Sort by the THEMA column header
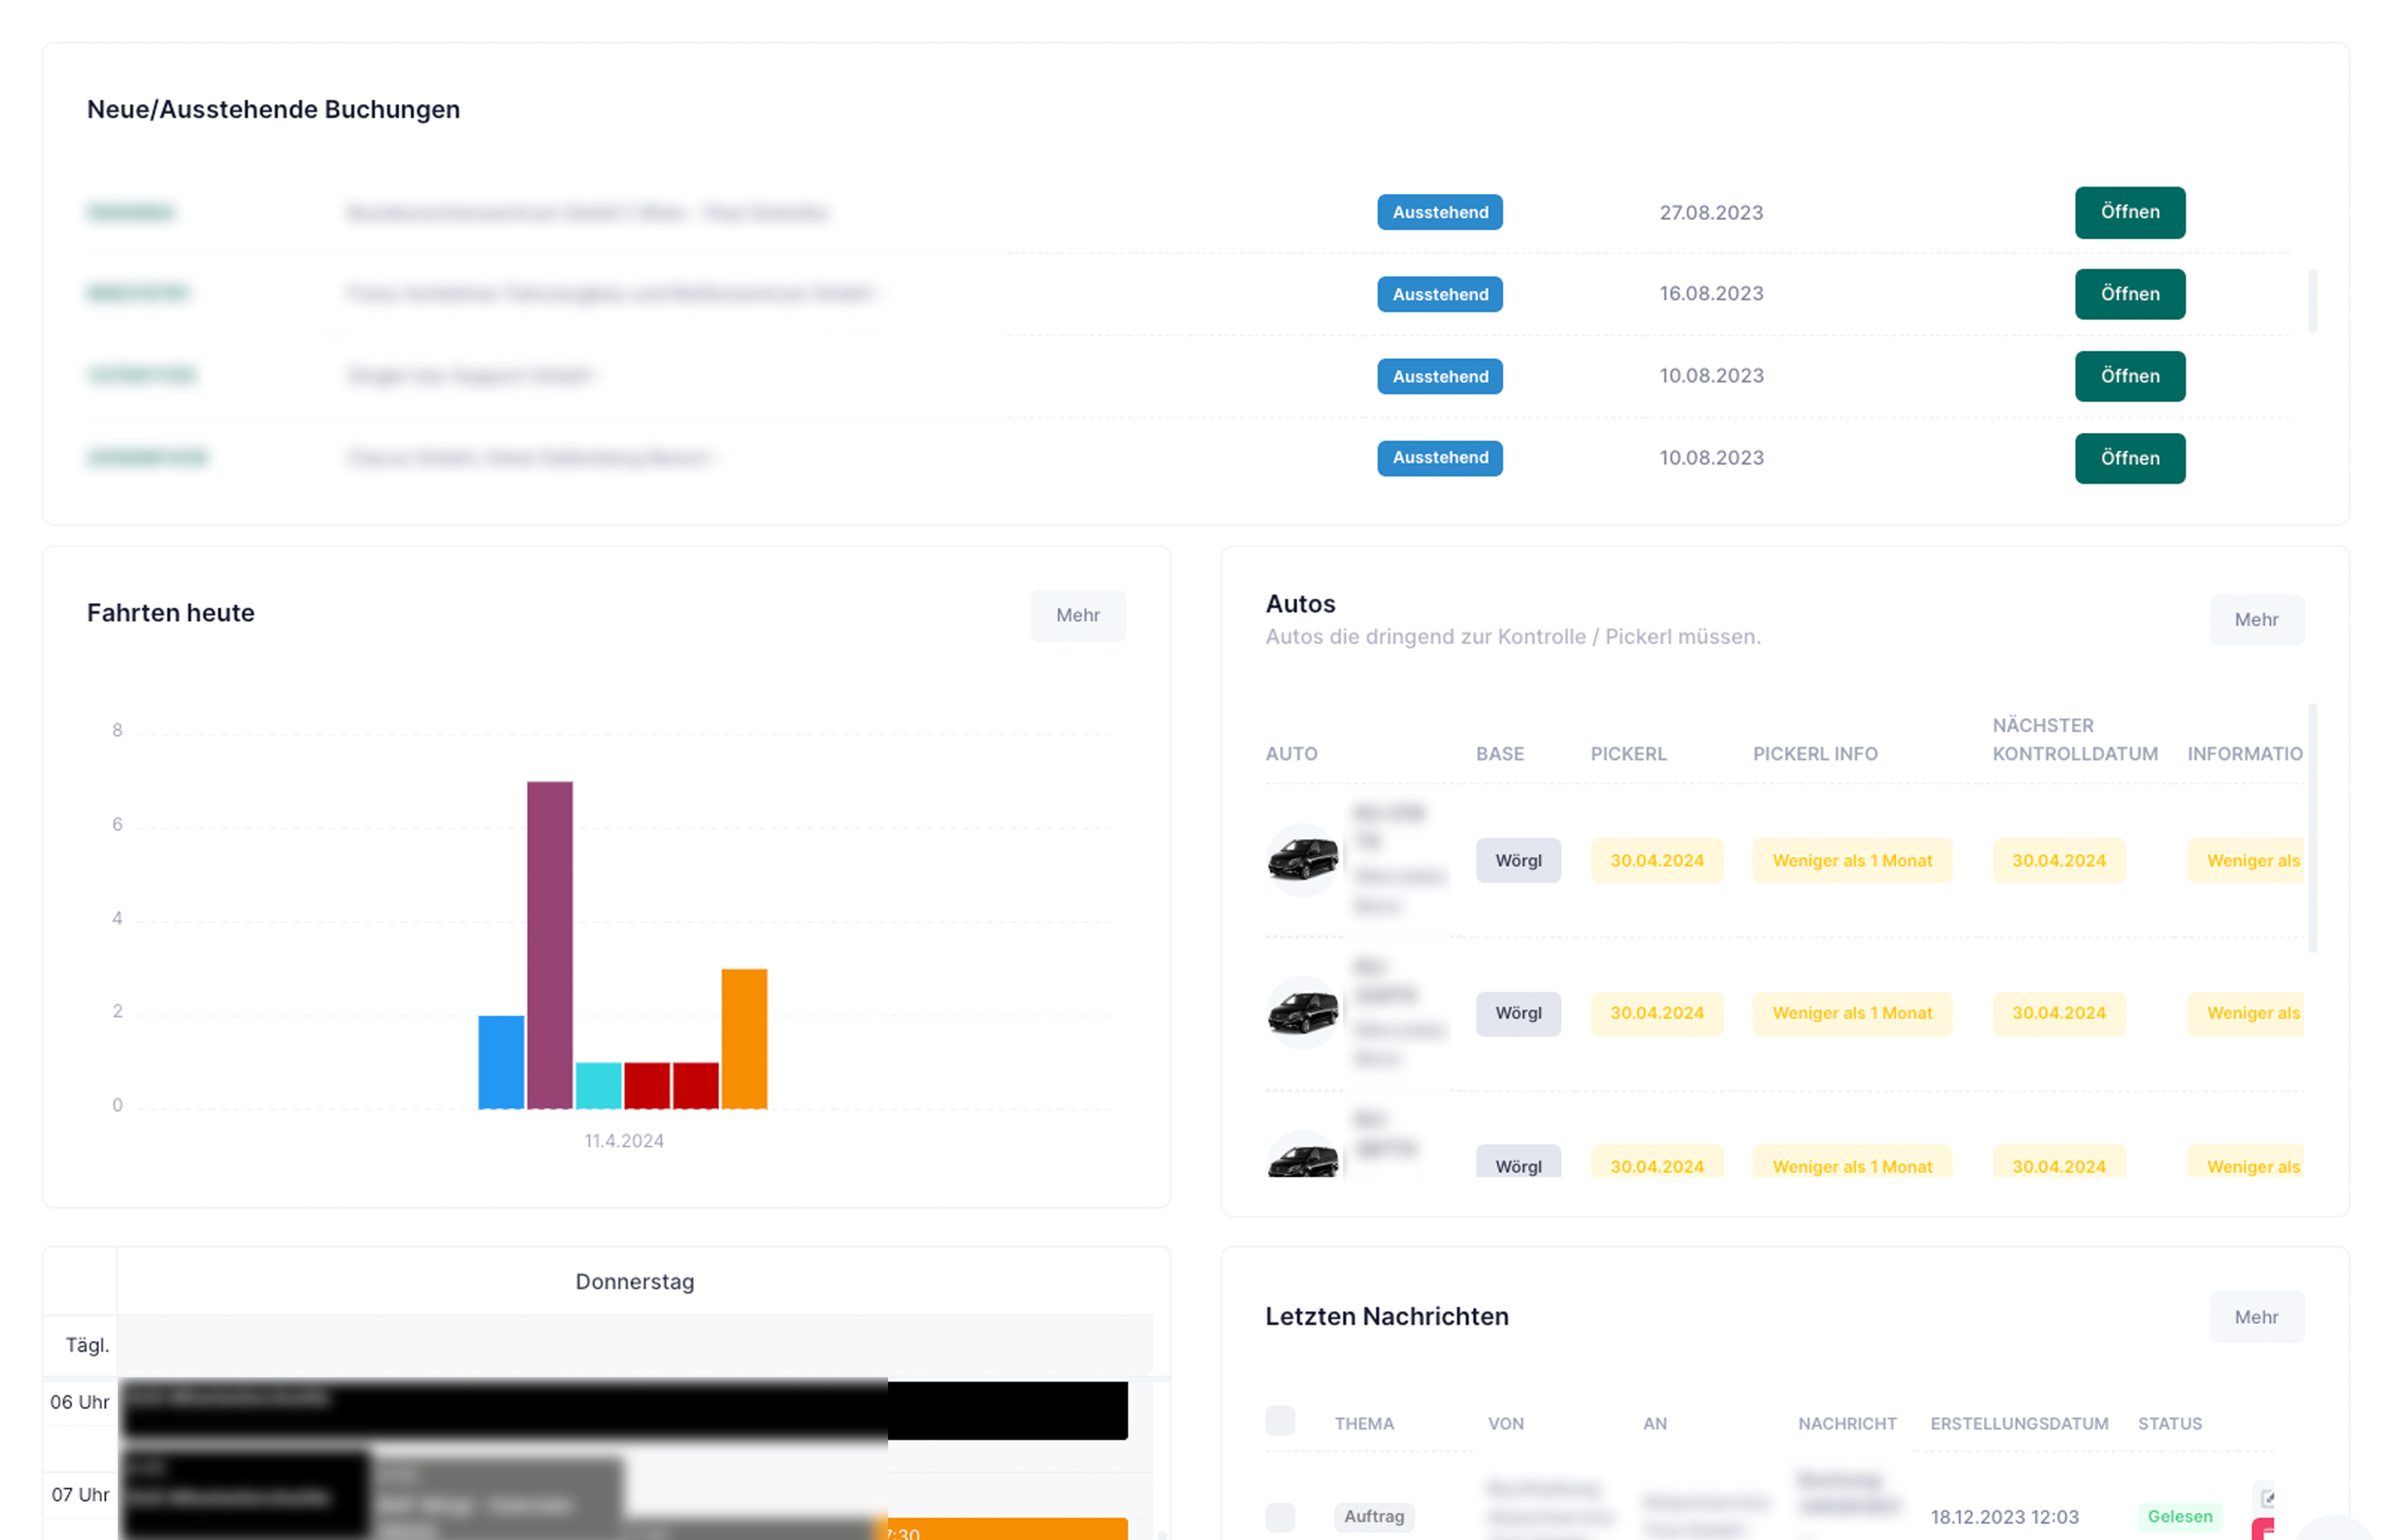The image size is (2383, 1540). (1363, 1423)
